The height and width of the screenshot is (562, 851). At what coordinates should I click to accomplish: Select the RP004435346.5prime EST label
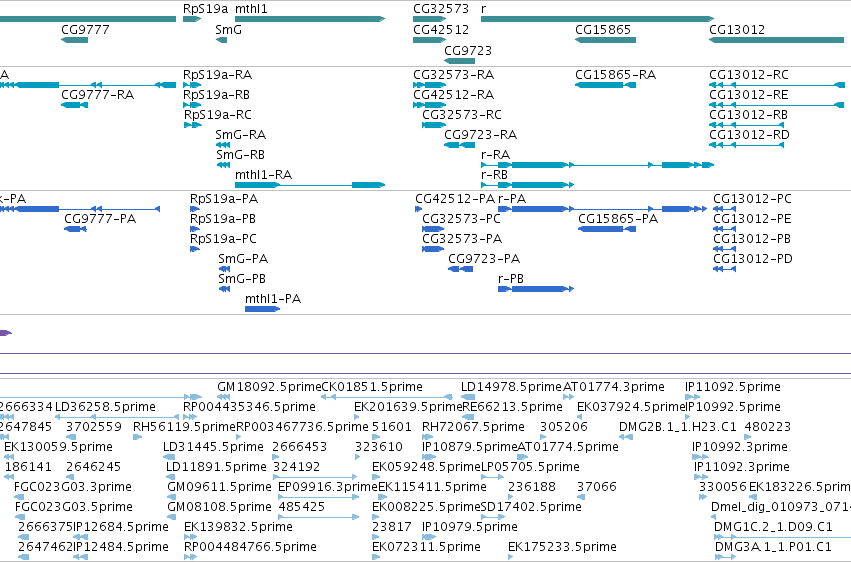point(249,407)
